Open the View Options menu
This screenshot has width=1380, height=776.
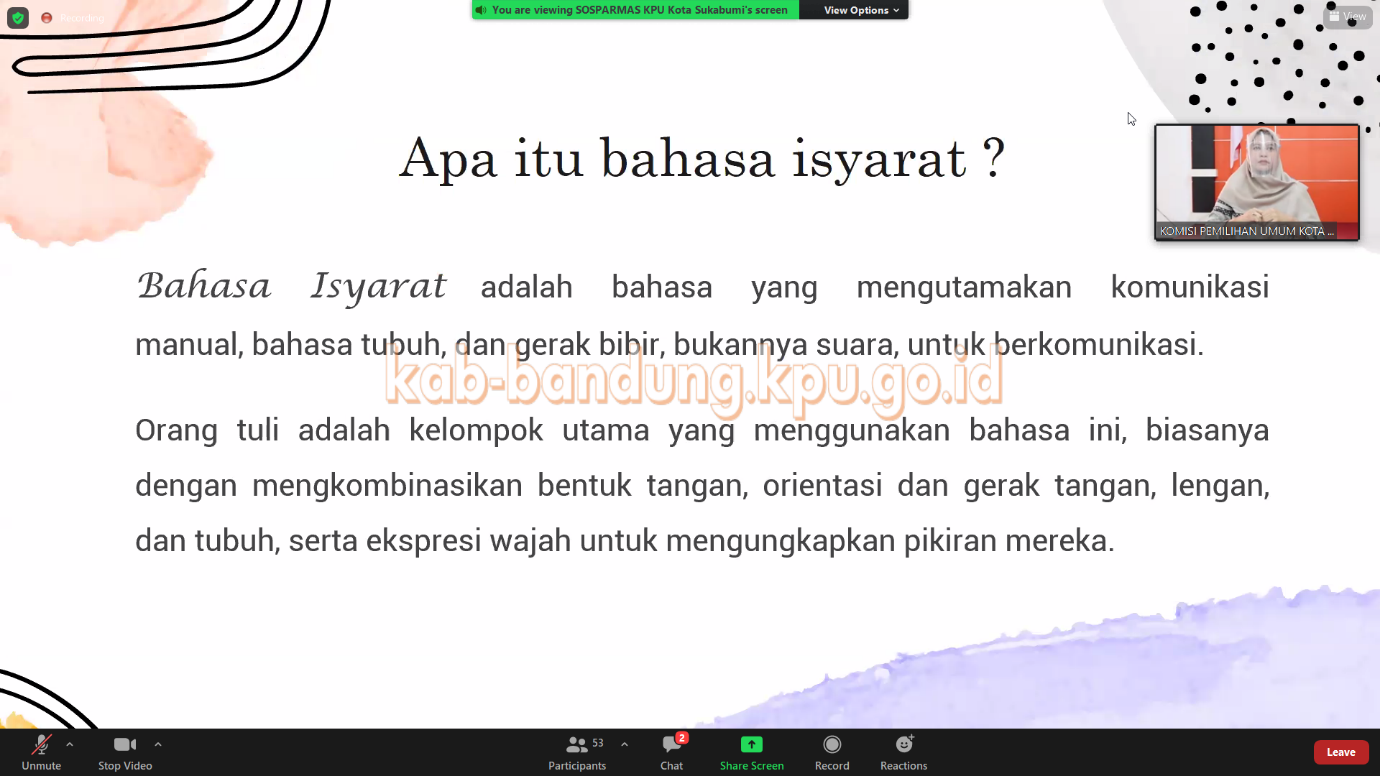tap(861, 10)
